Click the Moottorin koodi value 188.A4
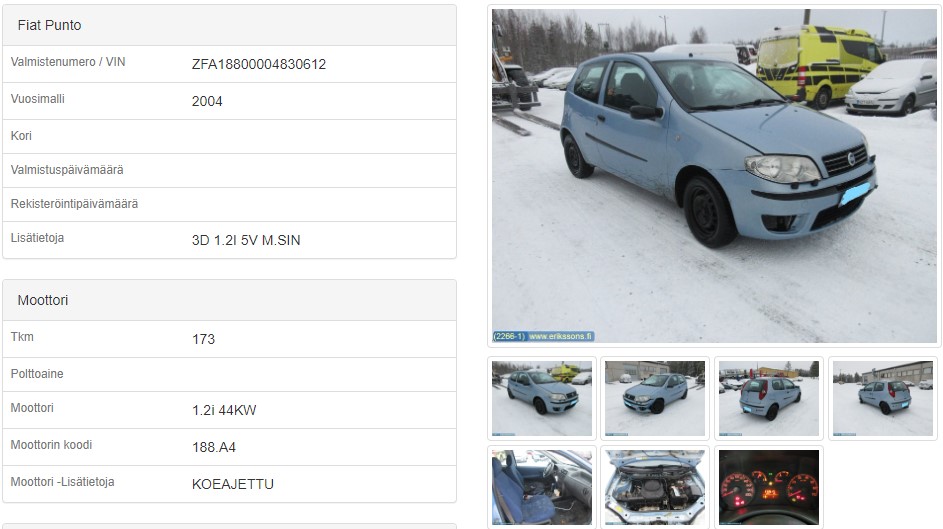 213,447
